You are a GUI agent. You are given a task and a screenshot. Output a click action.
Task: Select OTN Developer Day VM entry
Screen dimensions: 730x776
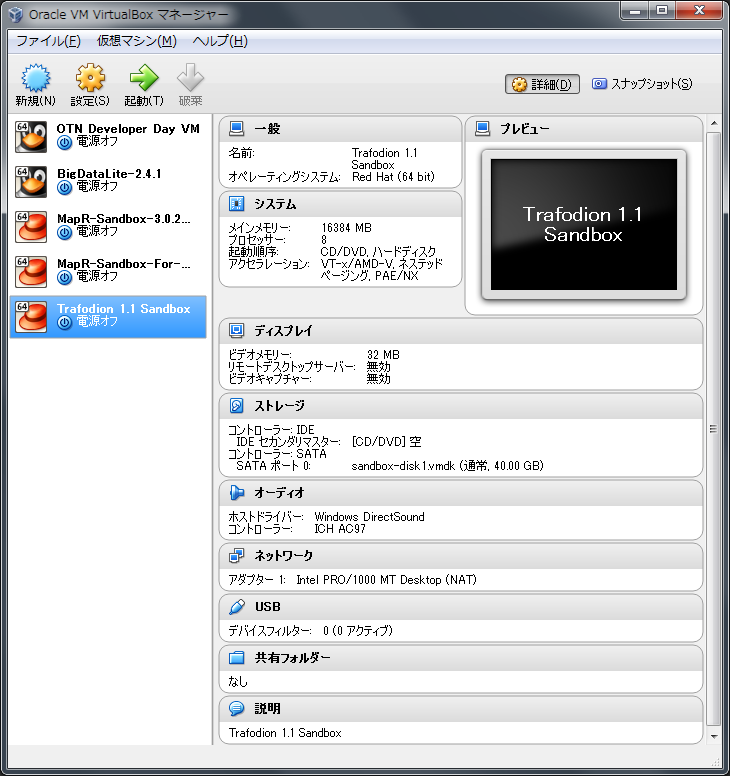click(108, 136)
